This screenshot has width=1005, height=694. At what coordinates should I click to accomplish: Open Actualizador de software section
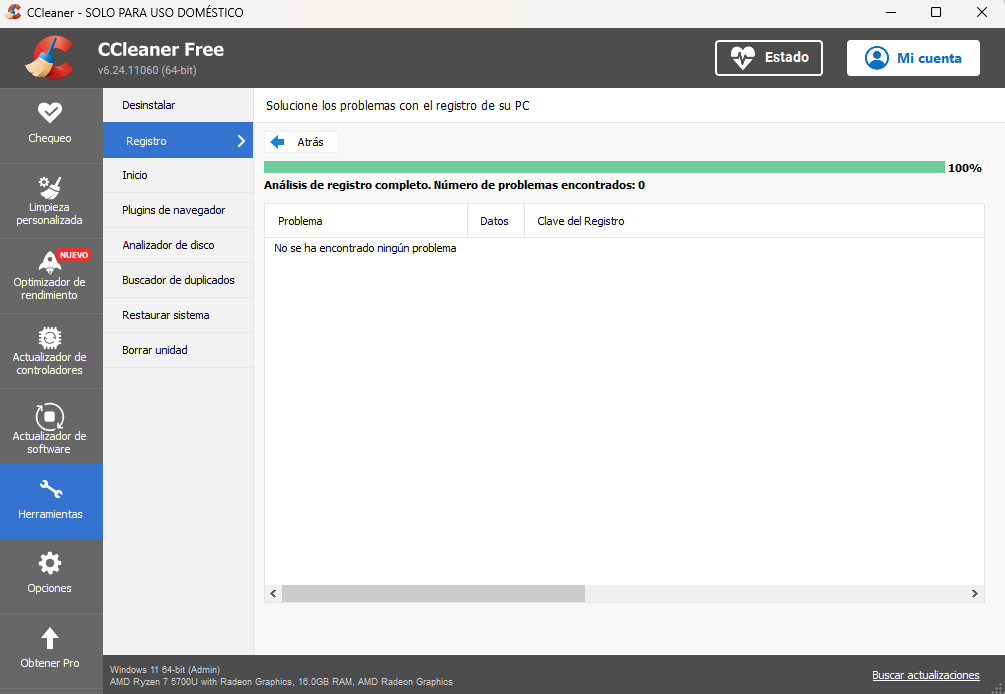click(x=51, y=426)
